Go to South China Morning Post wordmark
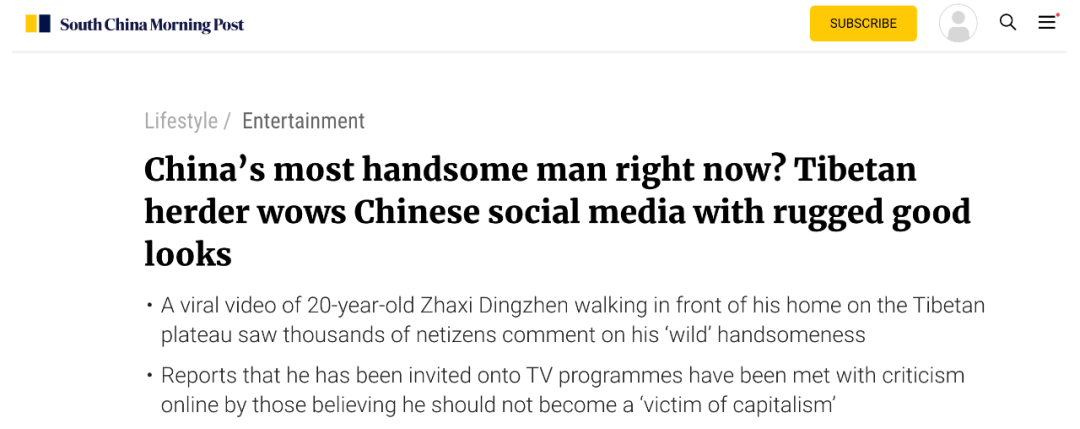The image size is (1080, 429). [152, 24]
